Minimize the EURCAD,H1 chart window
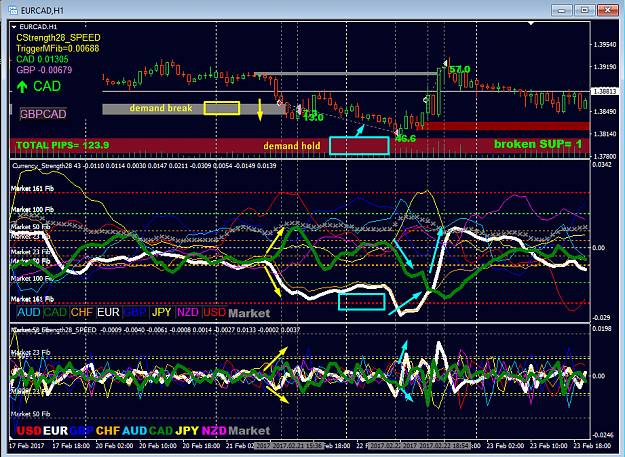The height and width of the screenshot is (457, 625). tap(562, 10)
